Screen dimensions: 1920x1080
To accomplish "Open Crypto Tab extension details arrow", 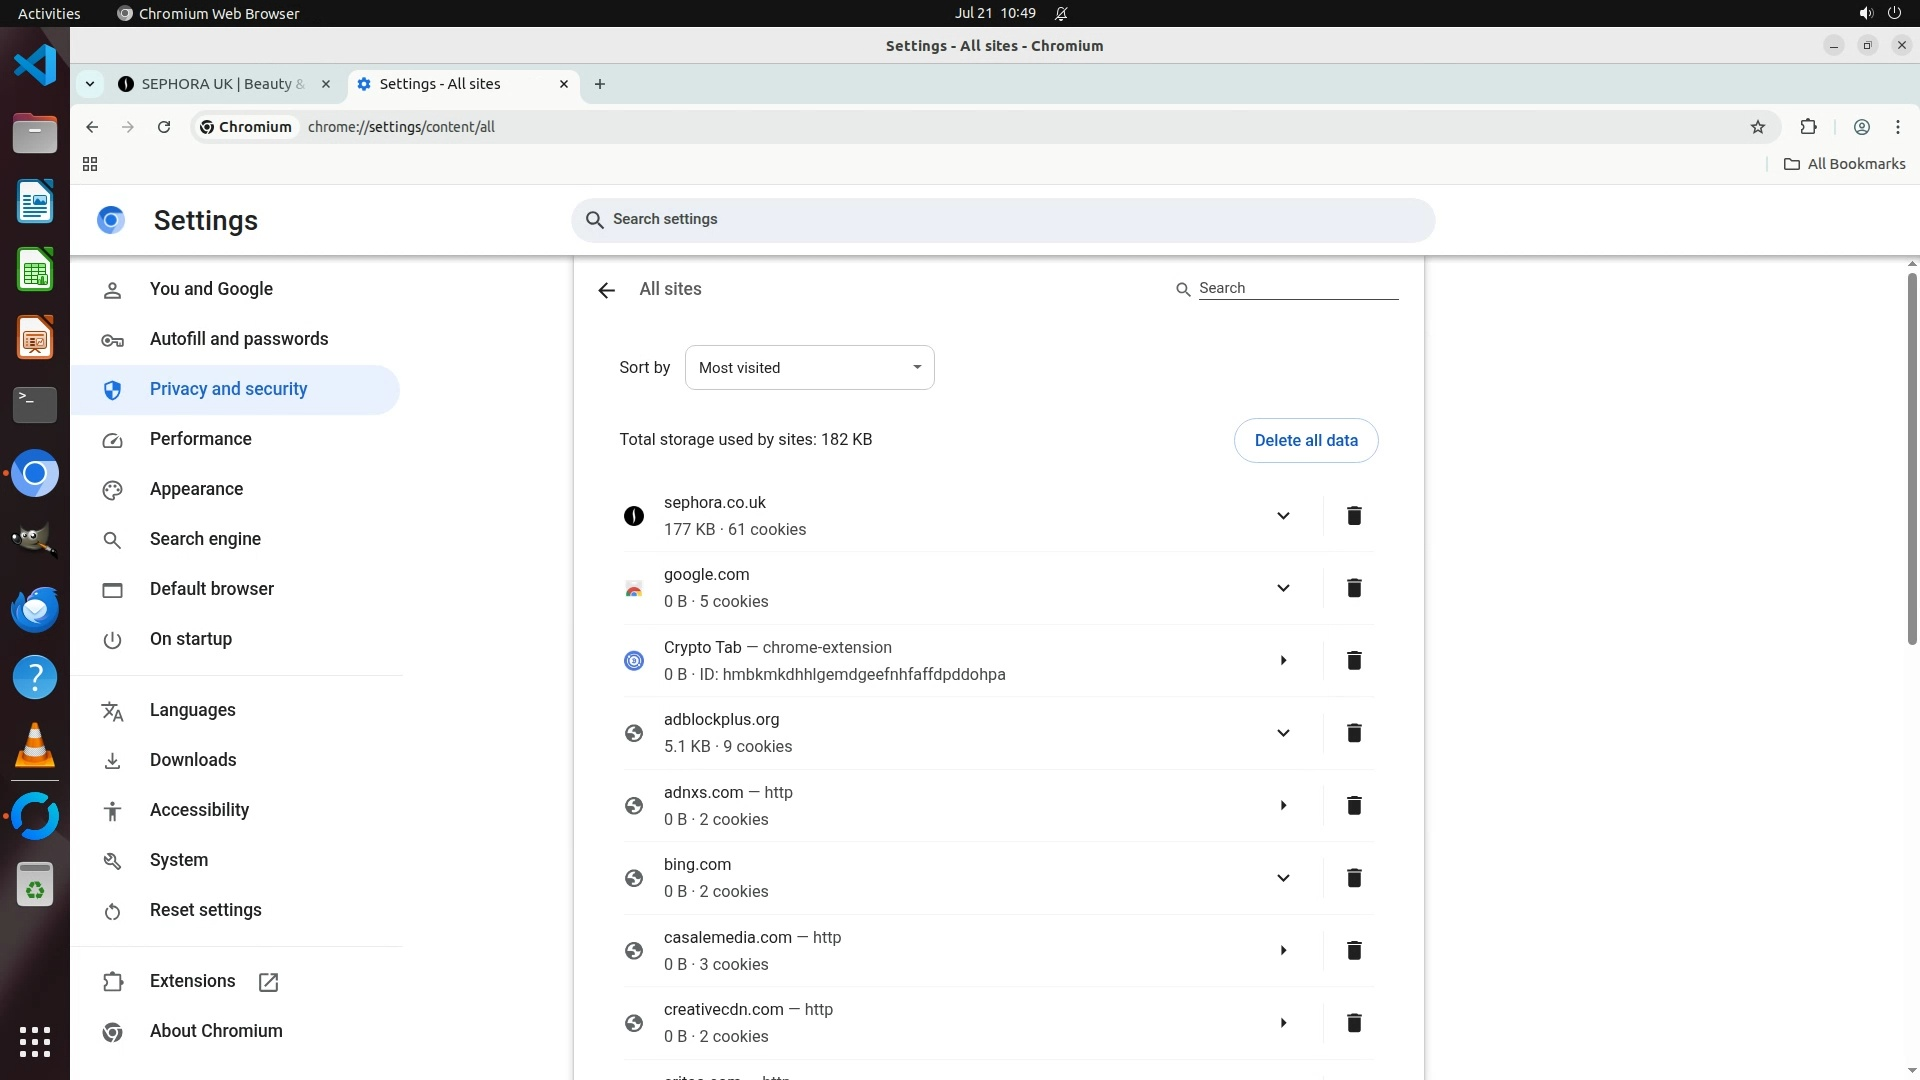I will click(x=1283, y=661).
